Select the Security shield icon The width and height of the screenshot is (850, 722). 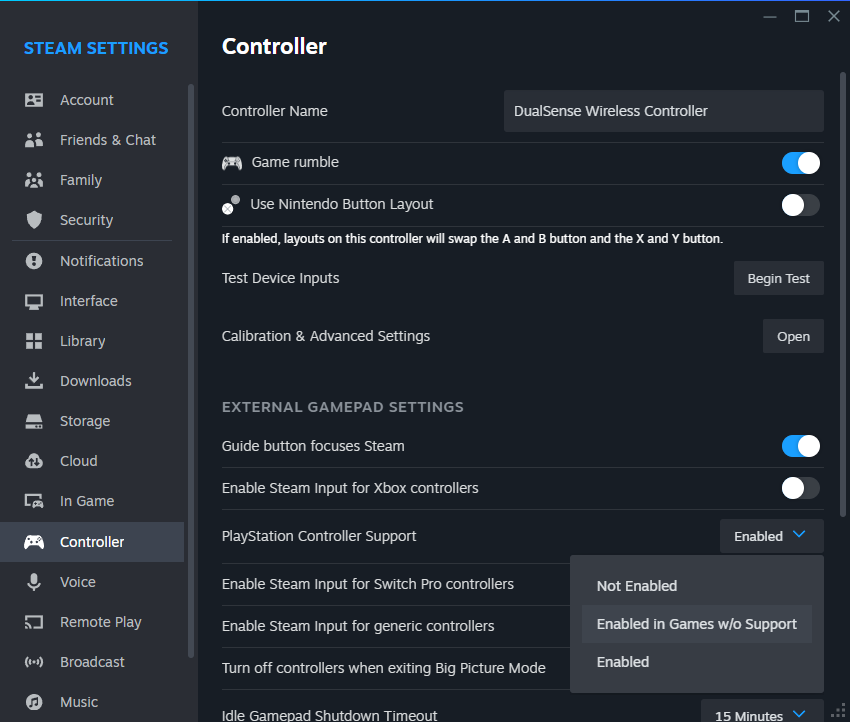point(34,220)
